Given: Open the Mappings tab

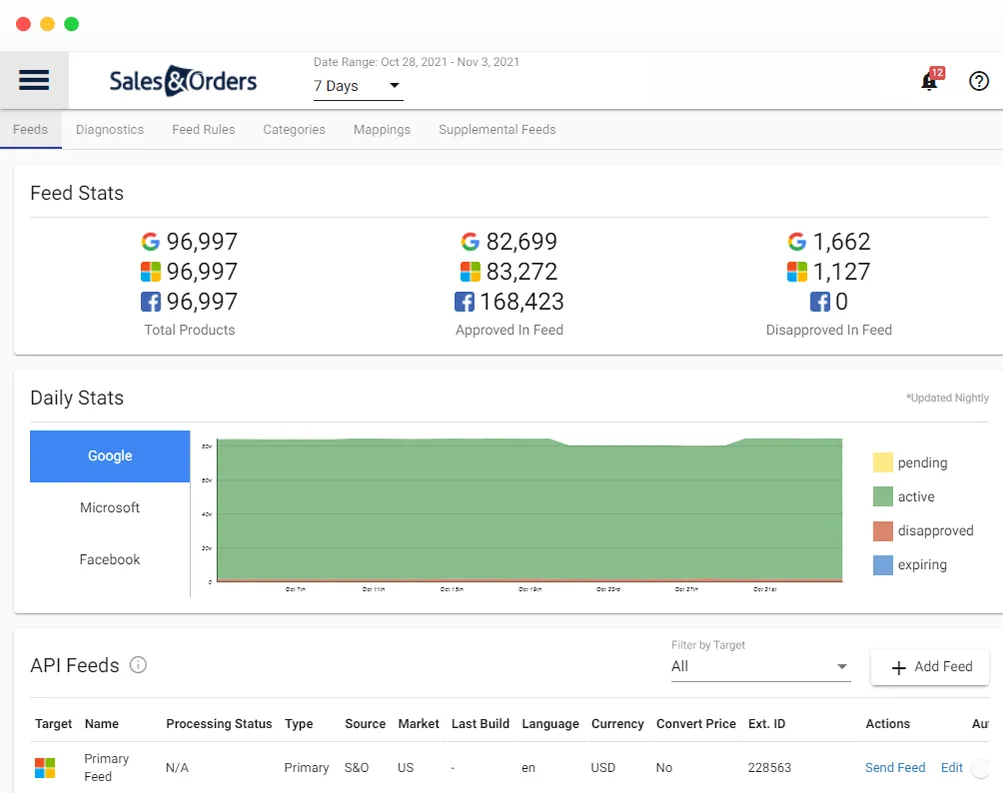Looking at the screenshot, I should (x=382, y=129).
